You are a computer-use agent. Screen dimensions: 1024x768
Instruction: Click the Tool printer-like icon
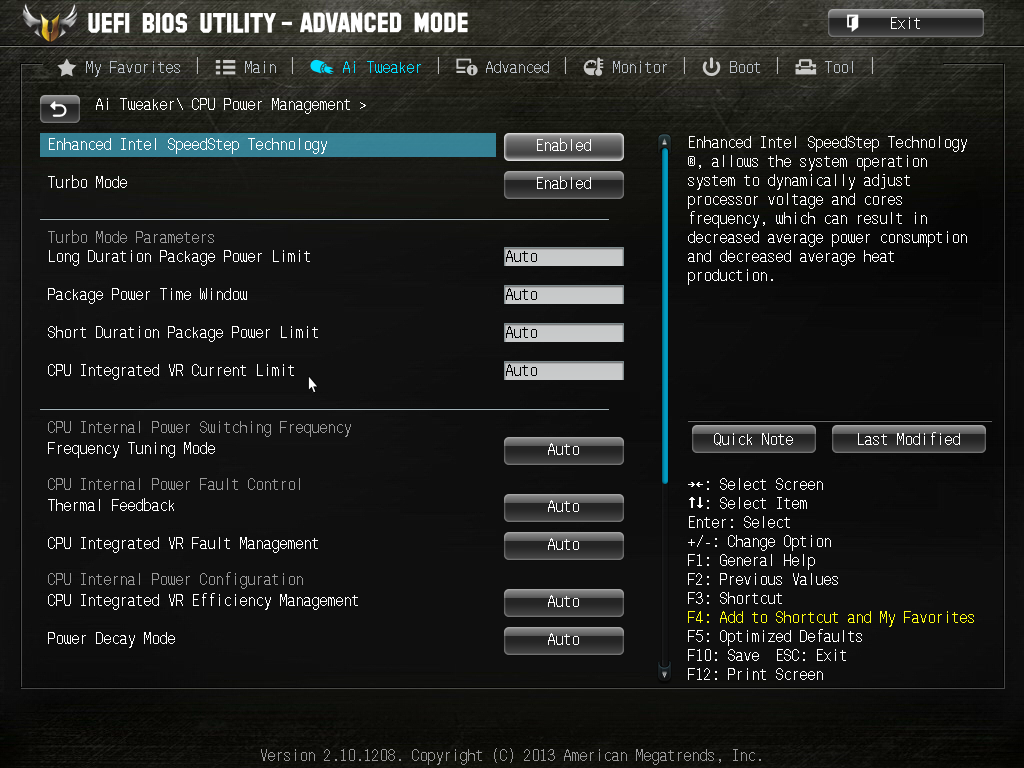tap(806, 67)
